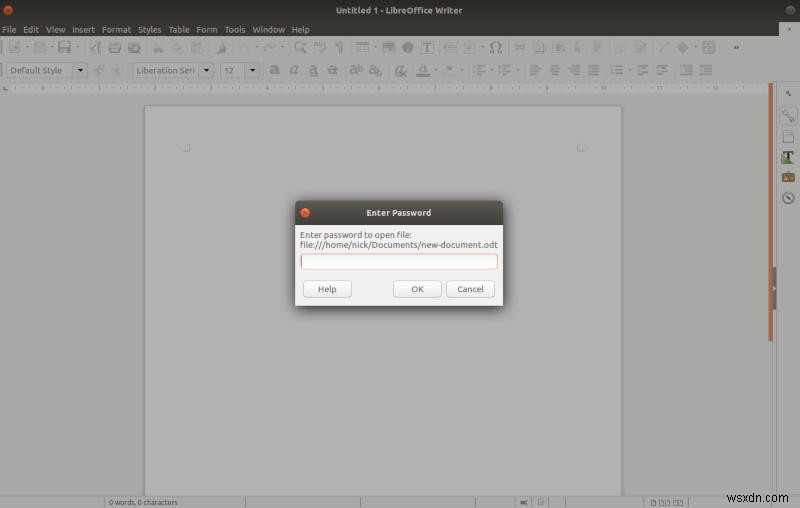Click the Open file toolbar icon
Screen dimensions: 800x508
coord(39,47)
